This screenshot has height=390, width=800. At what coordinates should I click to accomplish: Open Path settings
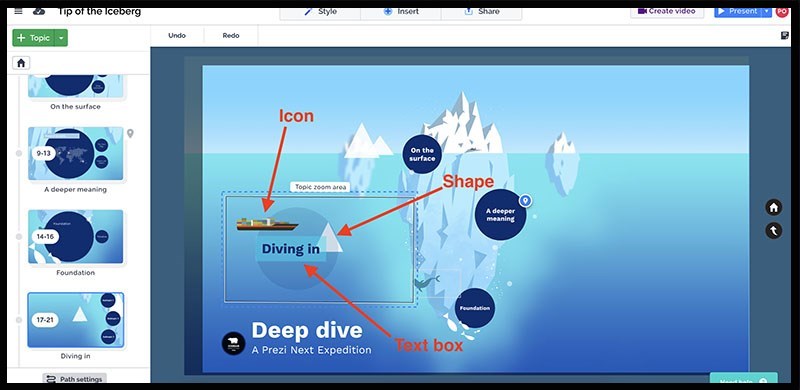pos(74,379)
